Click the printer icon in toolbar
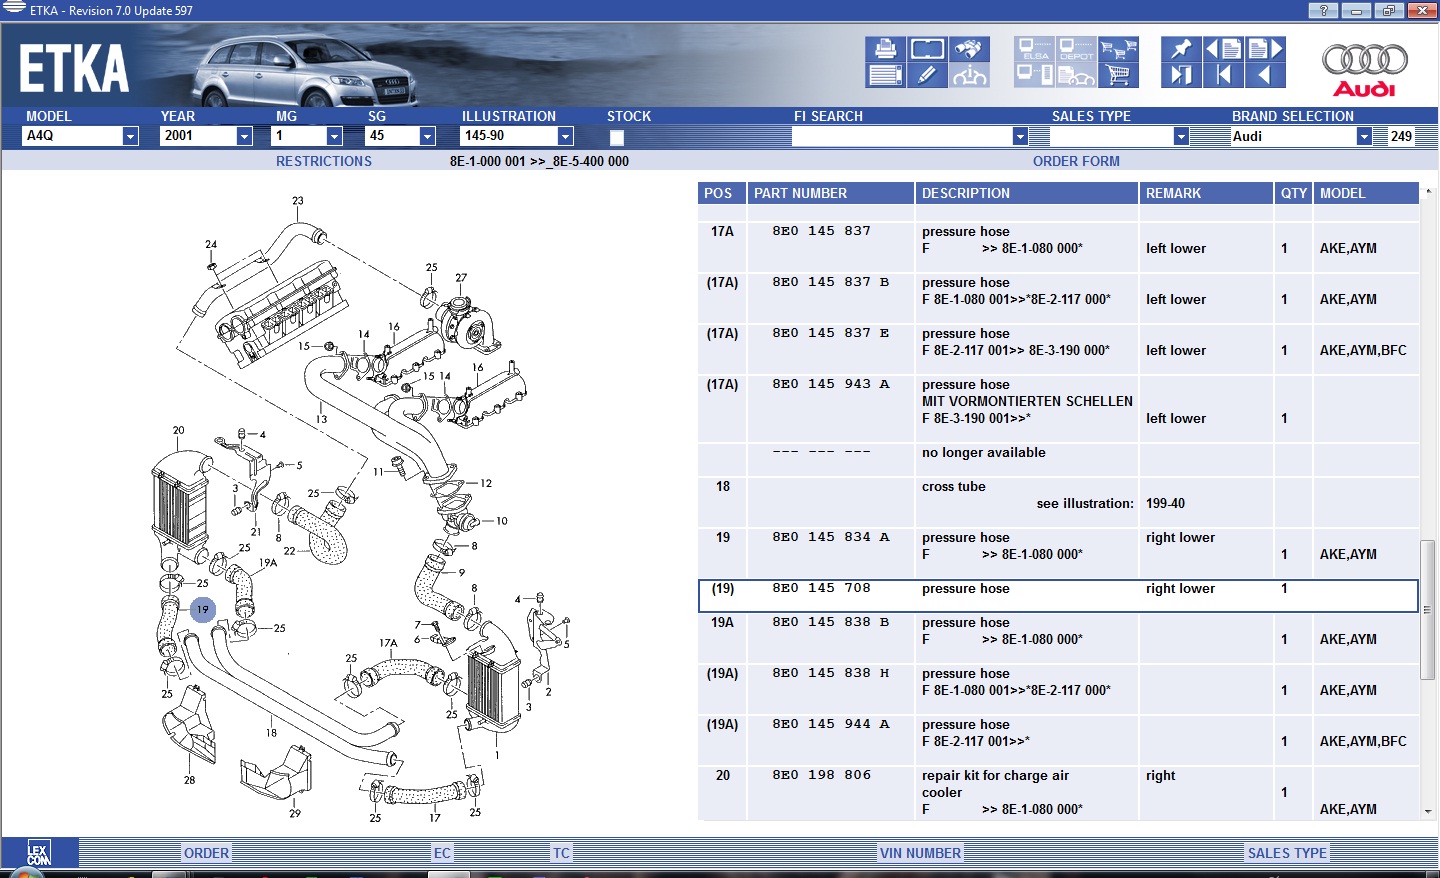The width and height of the screenshot is (1440, 878). click(x=885, y=49)
